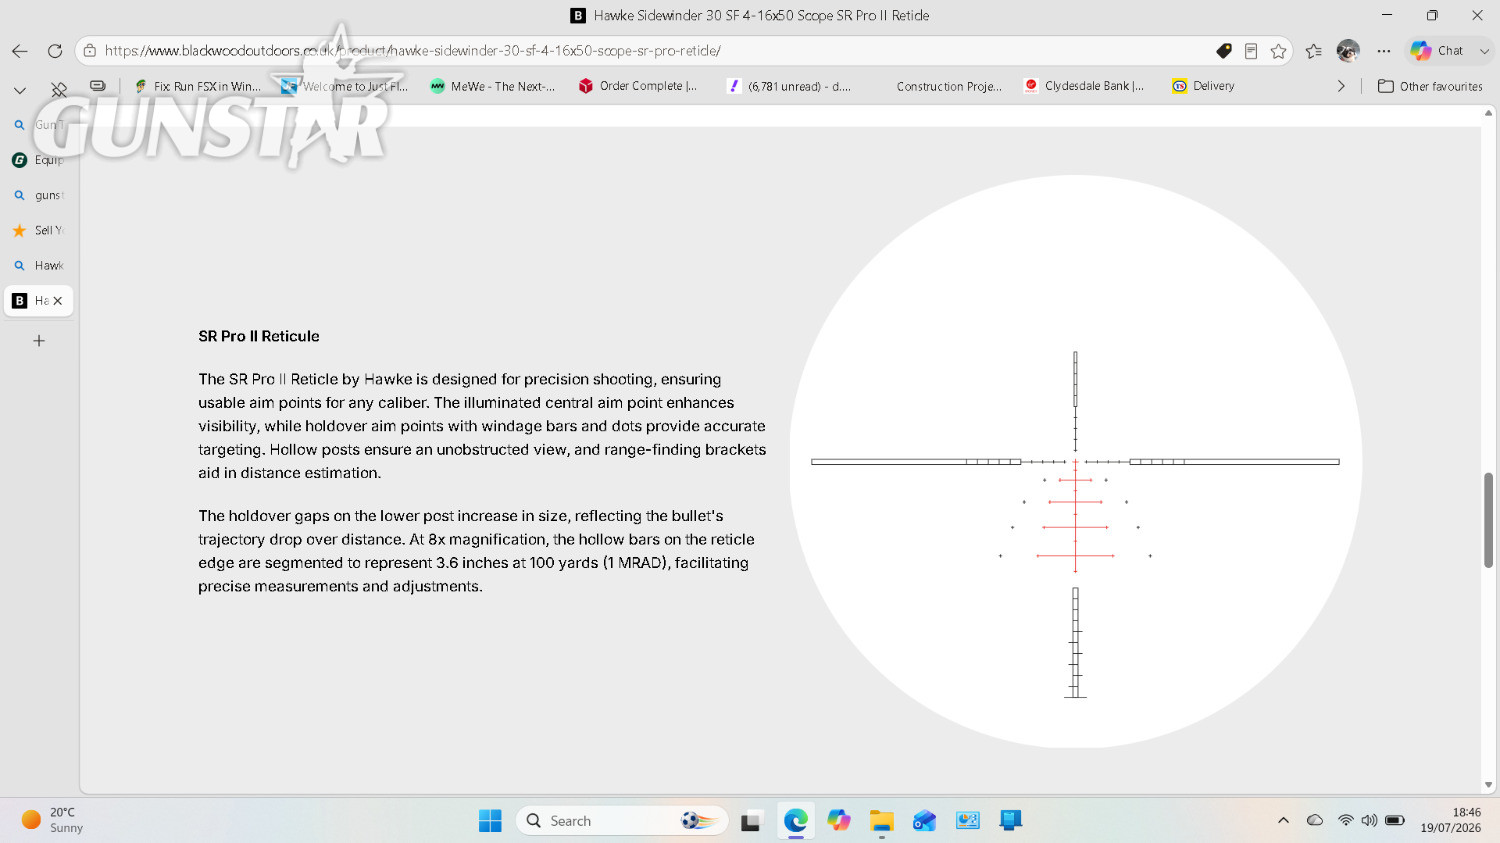Click the 'SR Pro II Reticule' heading
This screenshot has width=1500, height=843.
(259, 336)
